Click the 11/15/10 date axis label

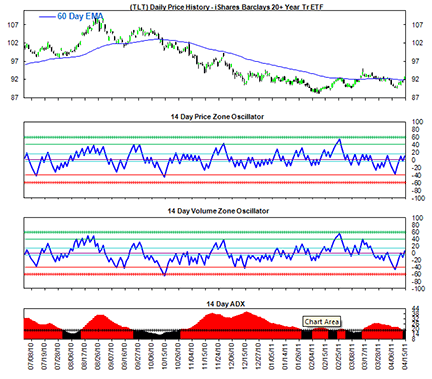[x=205, y=356]
